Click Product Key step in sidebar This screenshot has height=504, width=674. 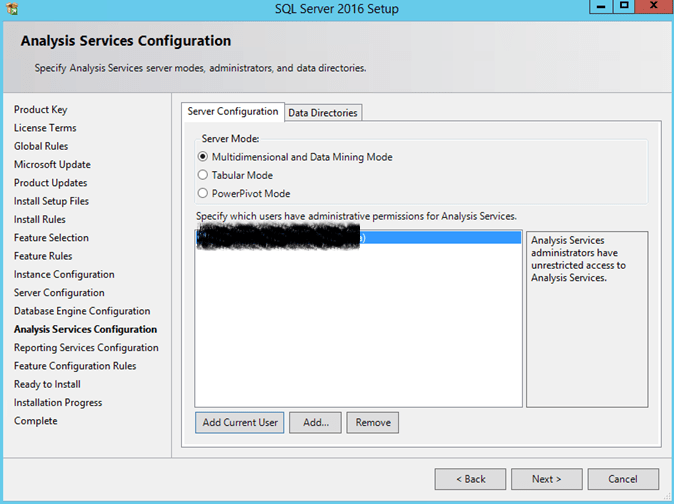[x=40, y=110]
